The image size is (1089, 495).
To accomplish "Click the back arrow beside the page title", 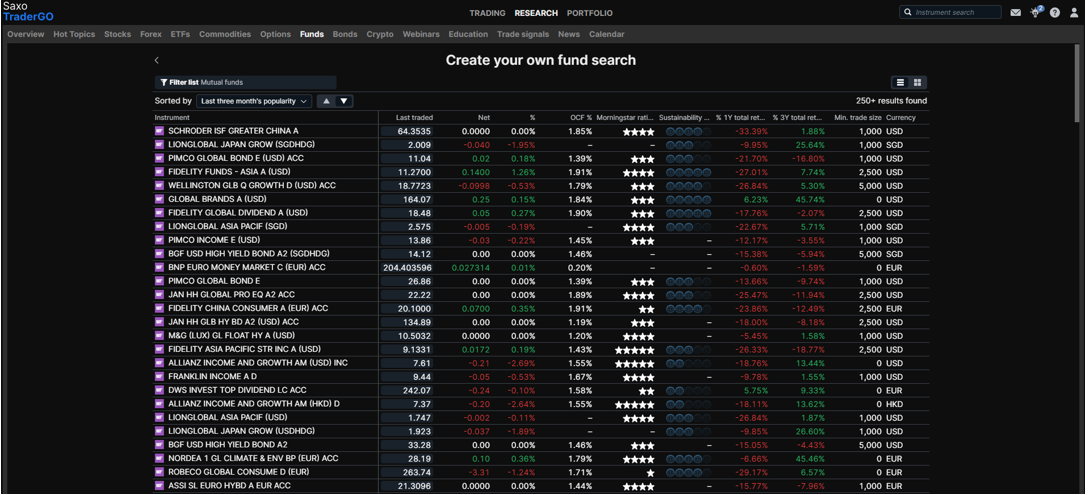I will tap(157, 60).
